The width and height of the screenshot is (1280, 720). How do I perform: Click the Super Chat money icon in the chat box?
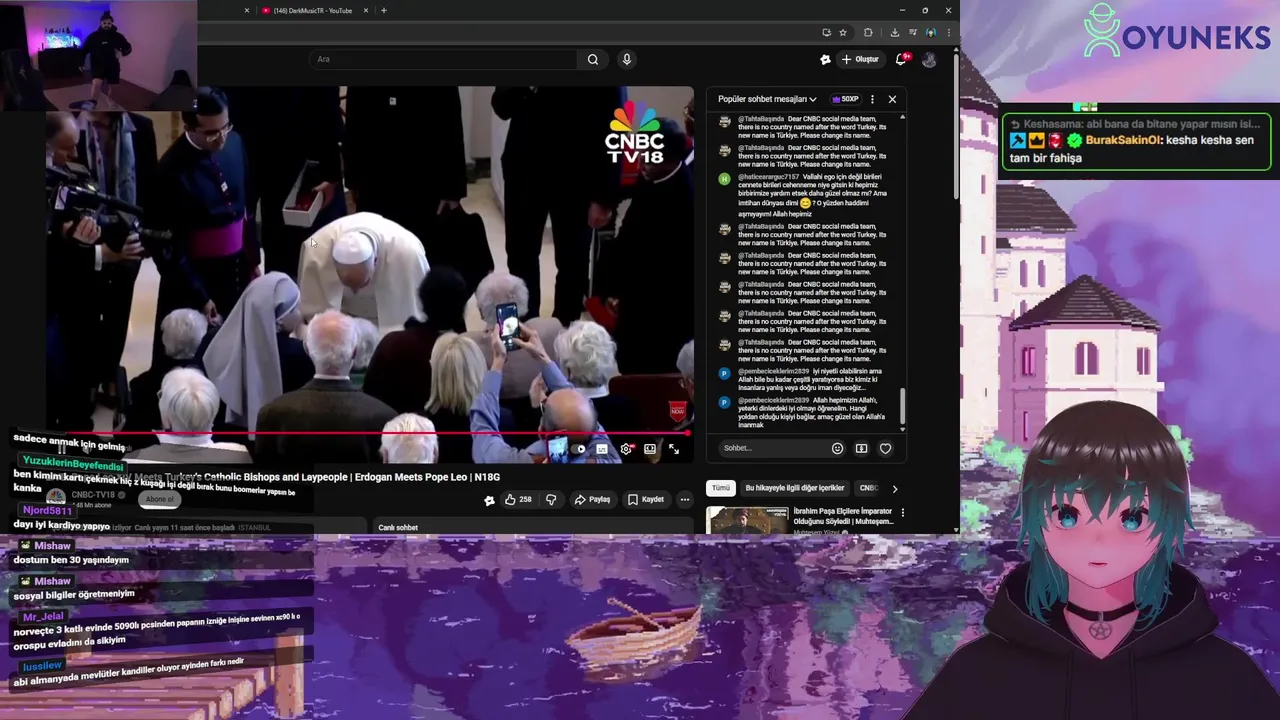click(x=861, y=448)
